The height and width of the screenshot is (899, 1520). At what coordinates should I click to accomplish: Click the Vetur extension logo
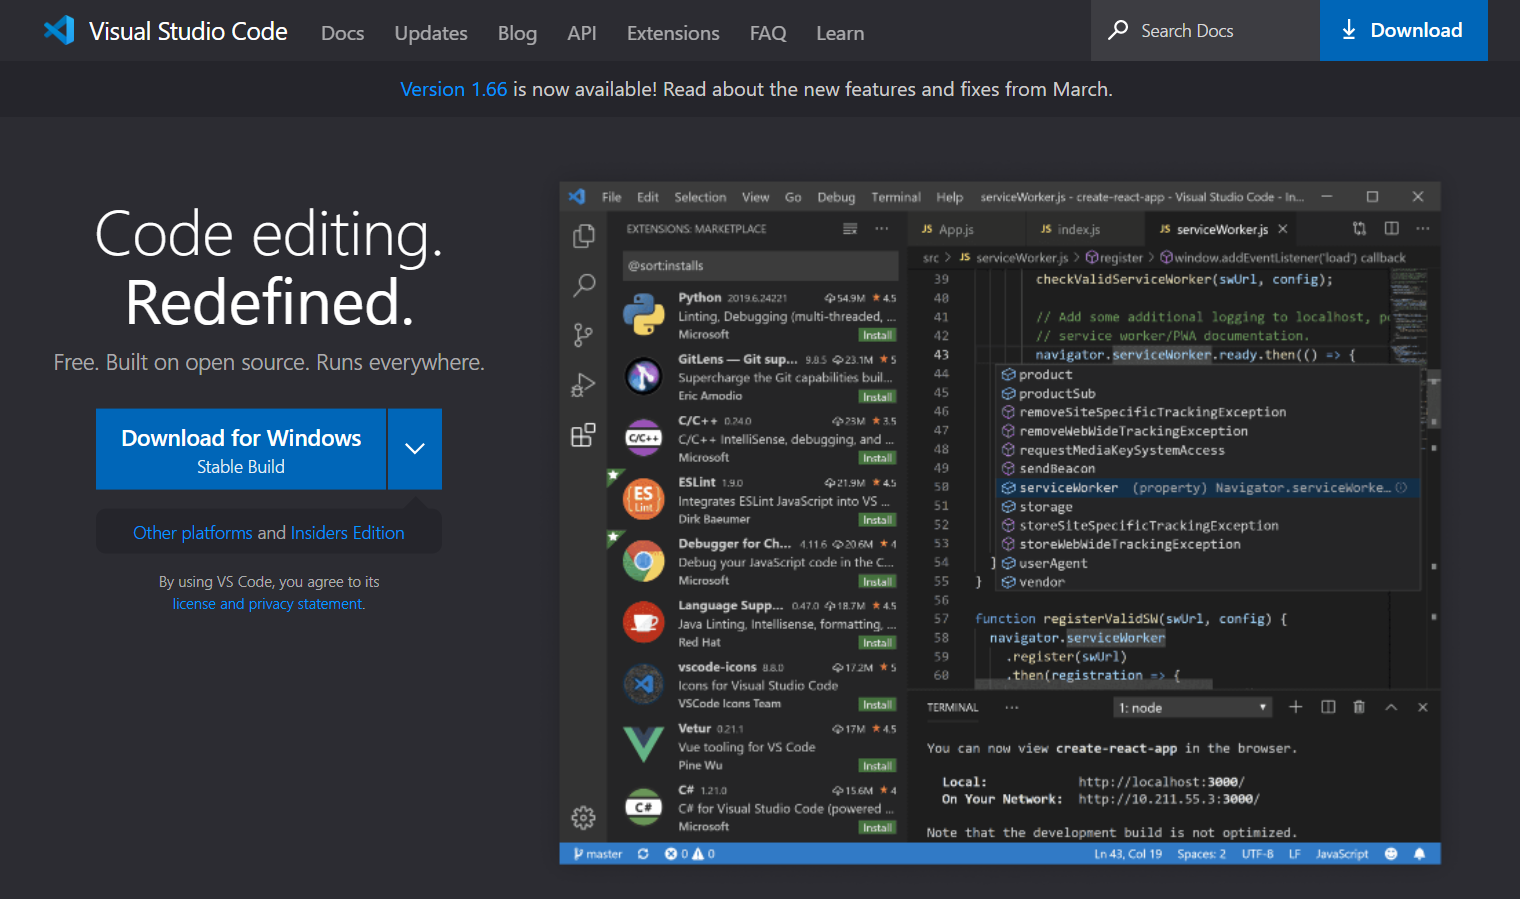point(644,745)
